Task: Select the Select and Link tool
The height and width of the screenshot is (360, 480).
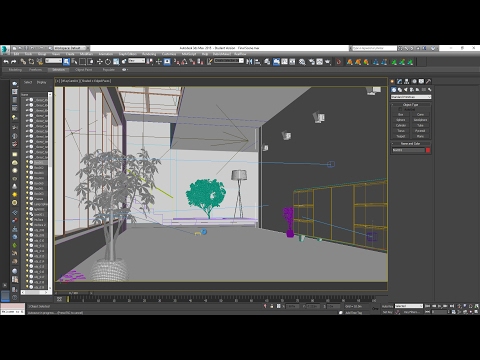Action: [x=23, y=62]
